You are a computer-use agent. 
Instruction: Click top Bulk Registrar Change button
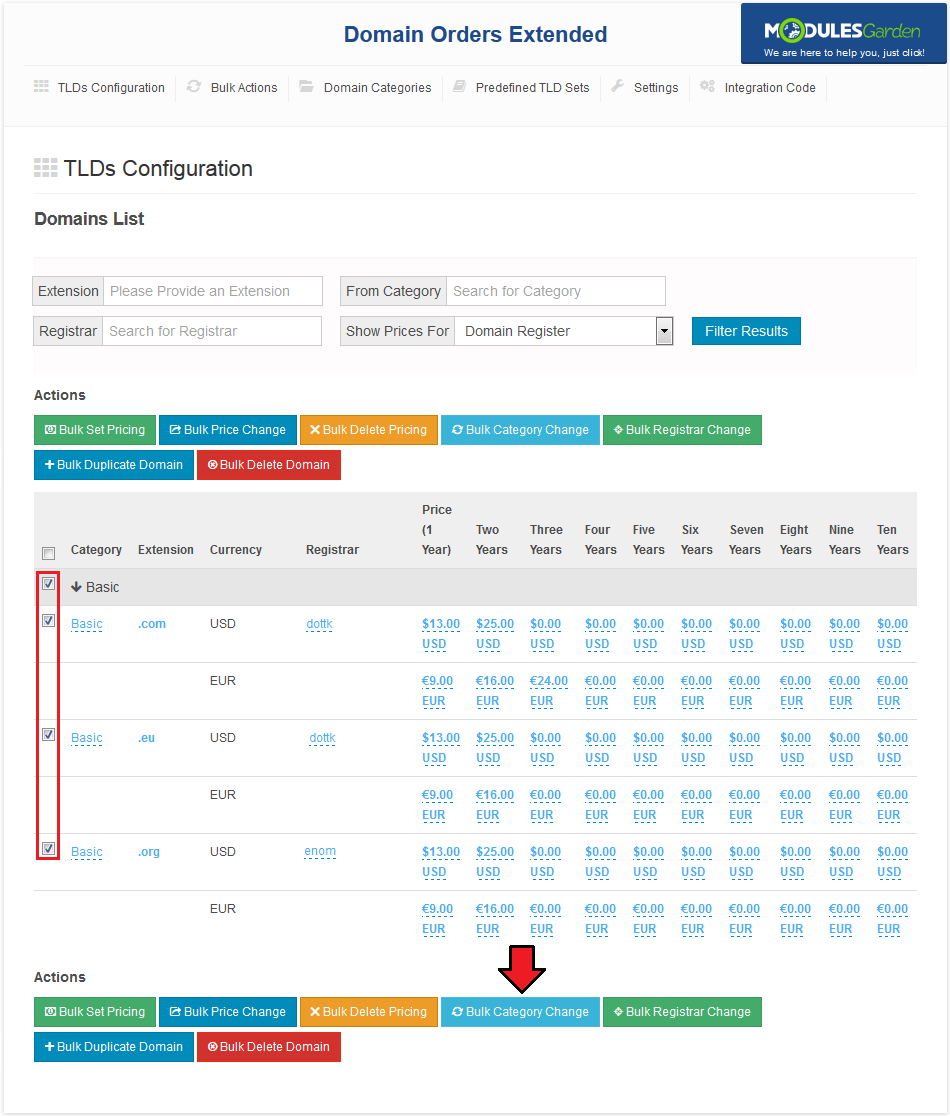[x=682, y=430]
